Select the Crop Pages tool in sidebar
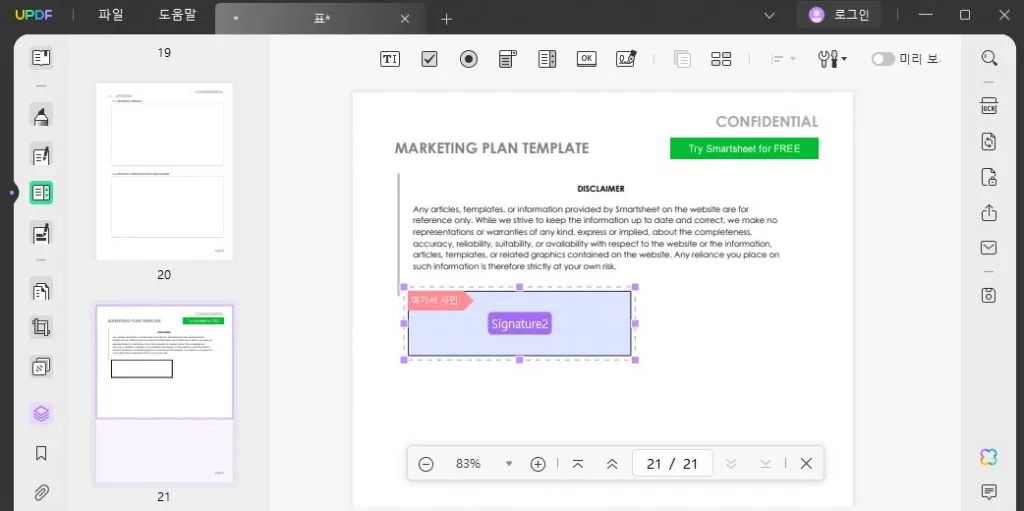The width and height of the screenshot is (1024, 511). pyautogui.click(x=41, y=327)
